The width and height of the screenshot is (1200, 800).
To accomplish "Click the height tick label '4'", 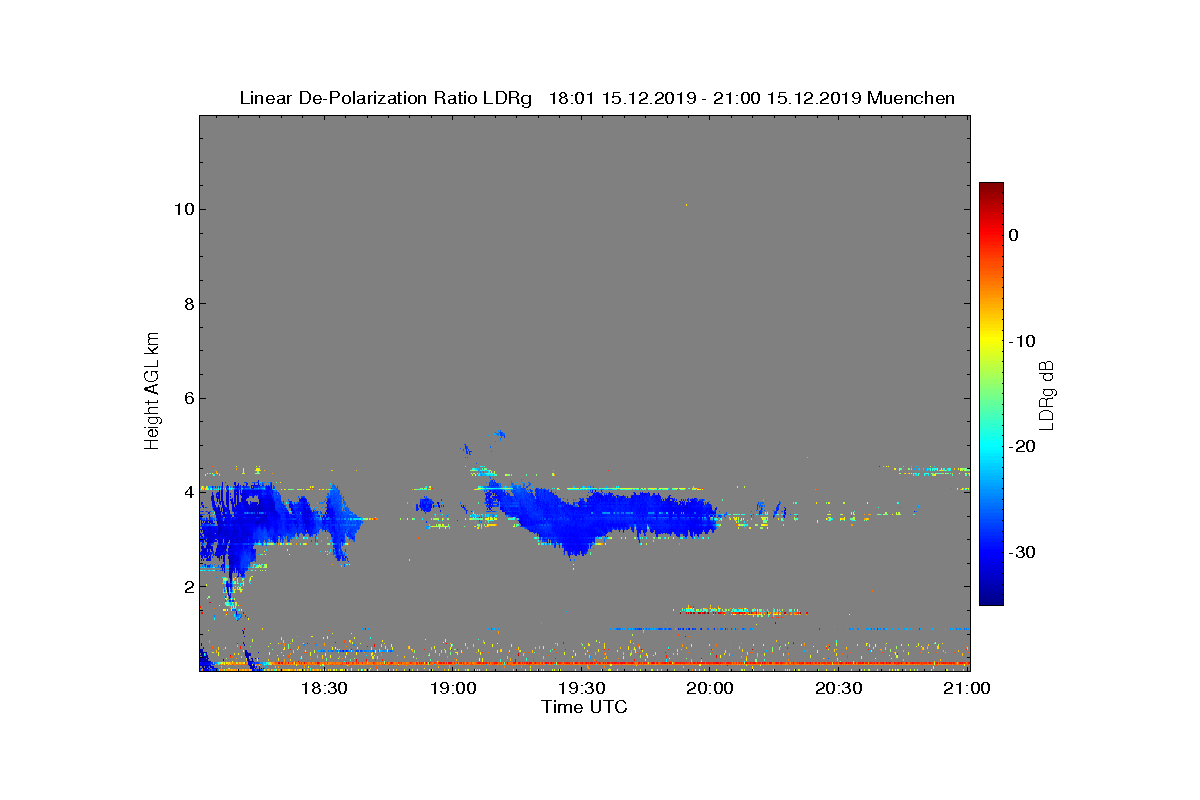I will [x=187, y=492].
